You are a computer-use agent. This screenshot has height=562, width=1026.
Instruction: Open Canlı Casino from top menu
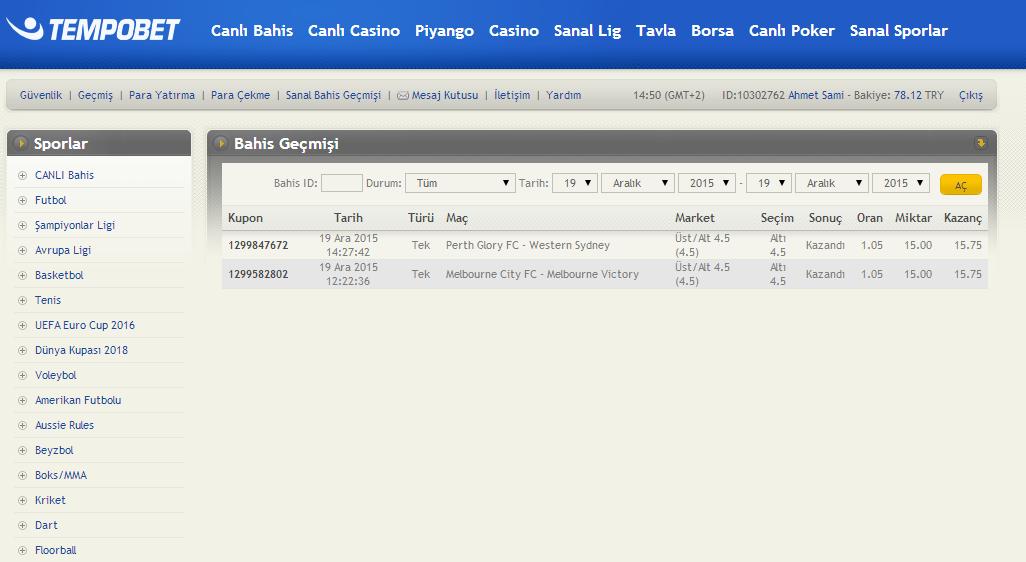[354, 31]
